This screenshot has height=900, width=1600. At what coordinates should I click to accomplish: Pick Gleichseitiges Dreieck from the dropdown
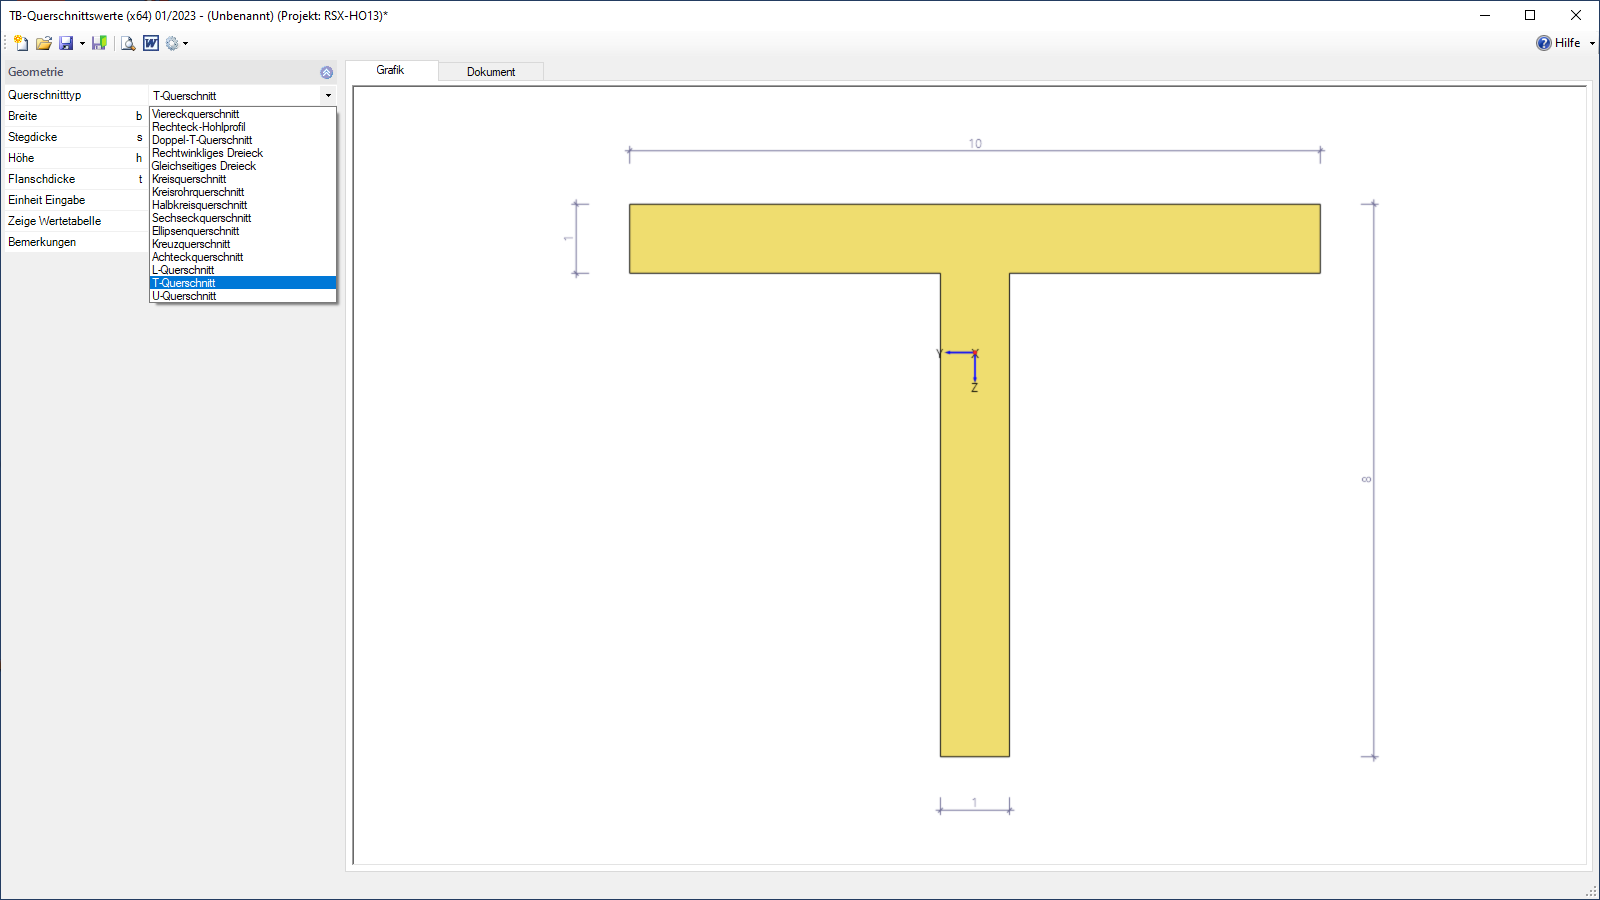click(x=242, y=166)
